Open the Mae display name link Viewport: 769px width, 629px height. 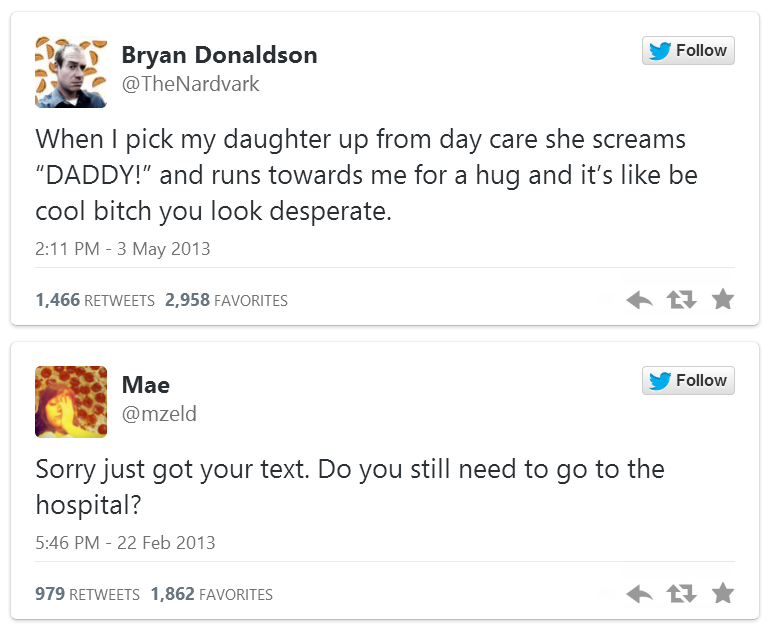146,385
